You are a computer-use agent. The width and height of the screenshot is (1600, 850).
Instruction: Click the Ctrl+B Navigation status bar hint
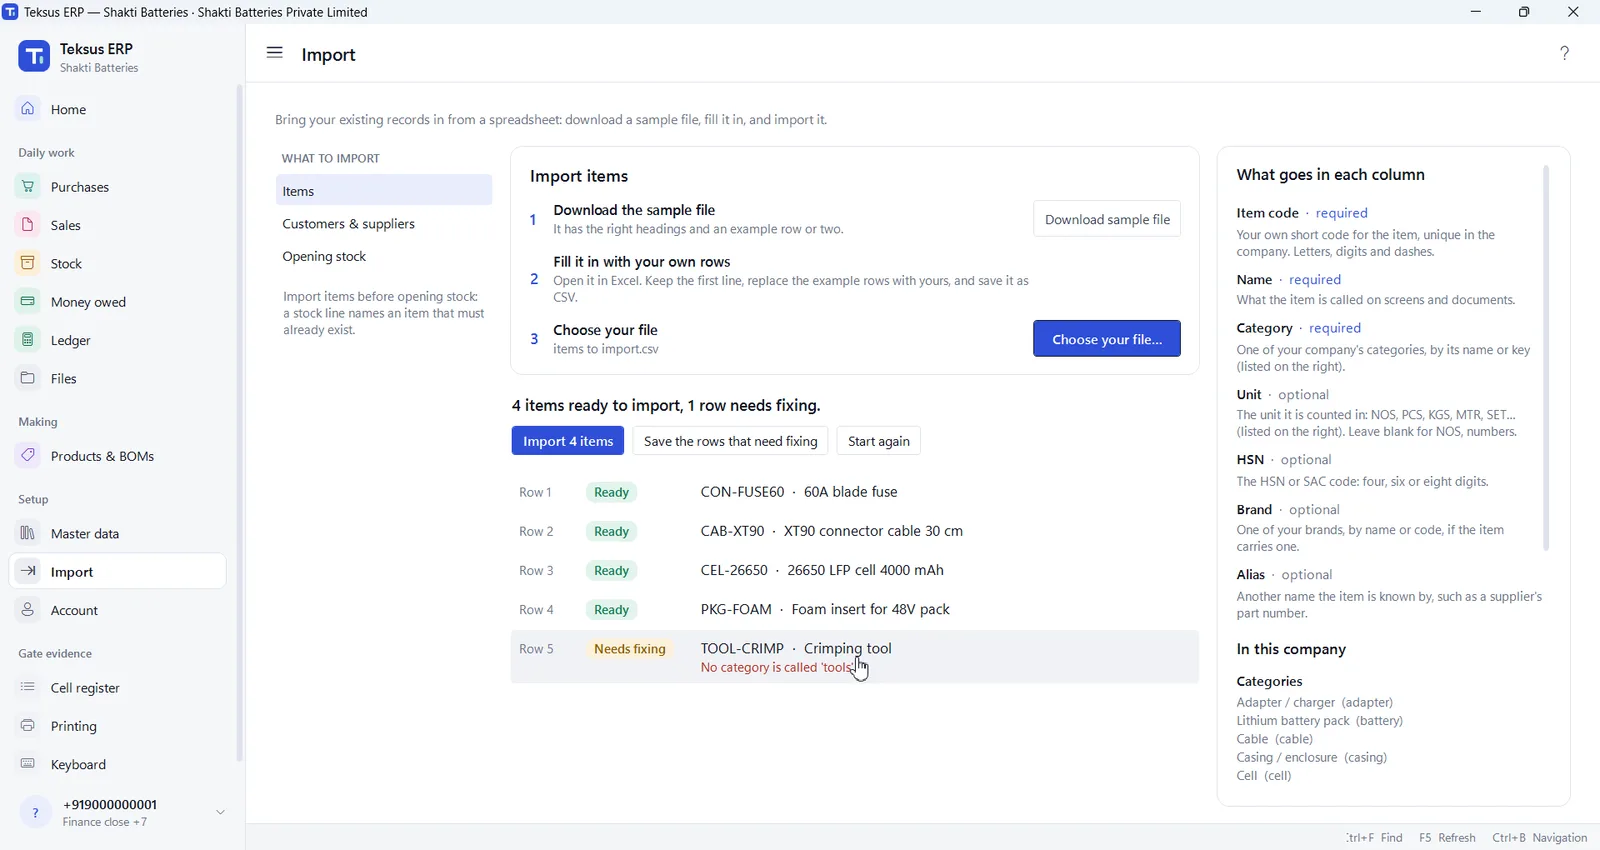[1540, 838]
